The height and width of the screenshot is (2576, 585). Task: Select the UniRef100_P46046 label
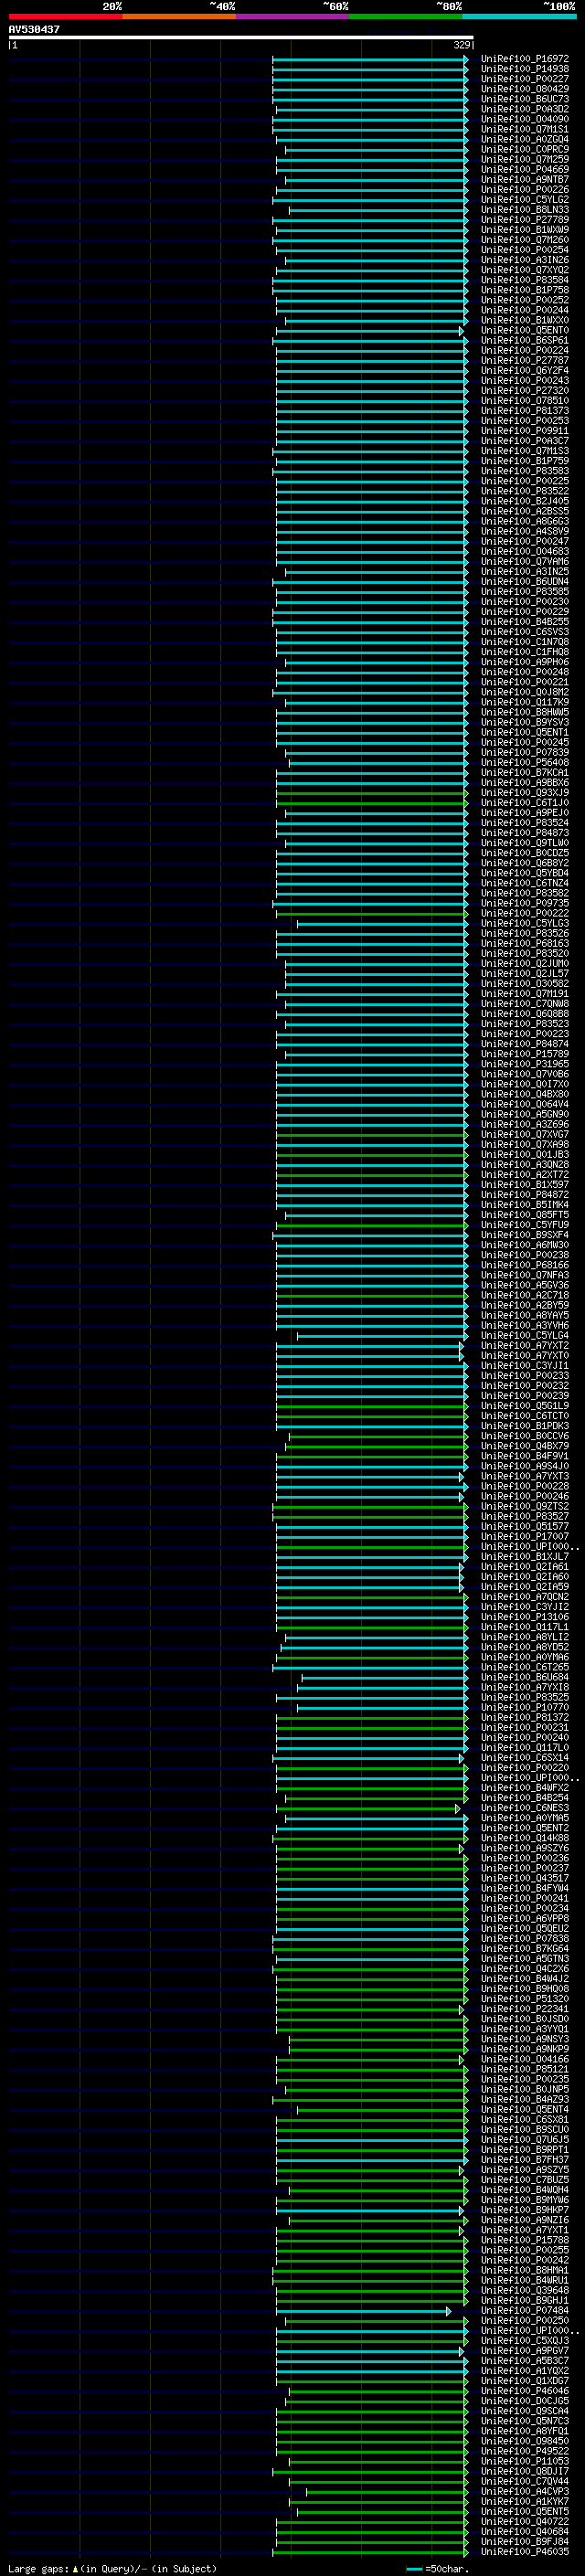[x=524, y=2391]
